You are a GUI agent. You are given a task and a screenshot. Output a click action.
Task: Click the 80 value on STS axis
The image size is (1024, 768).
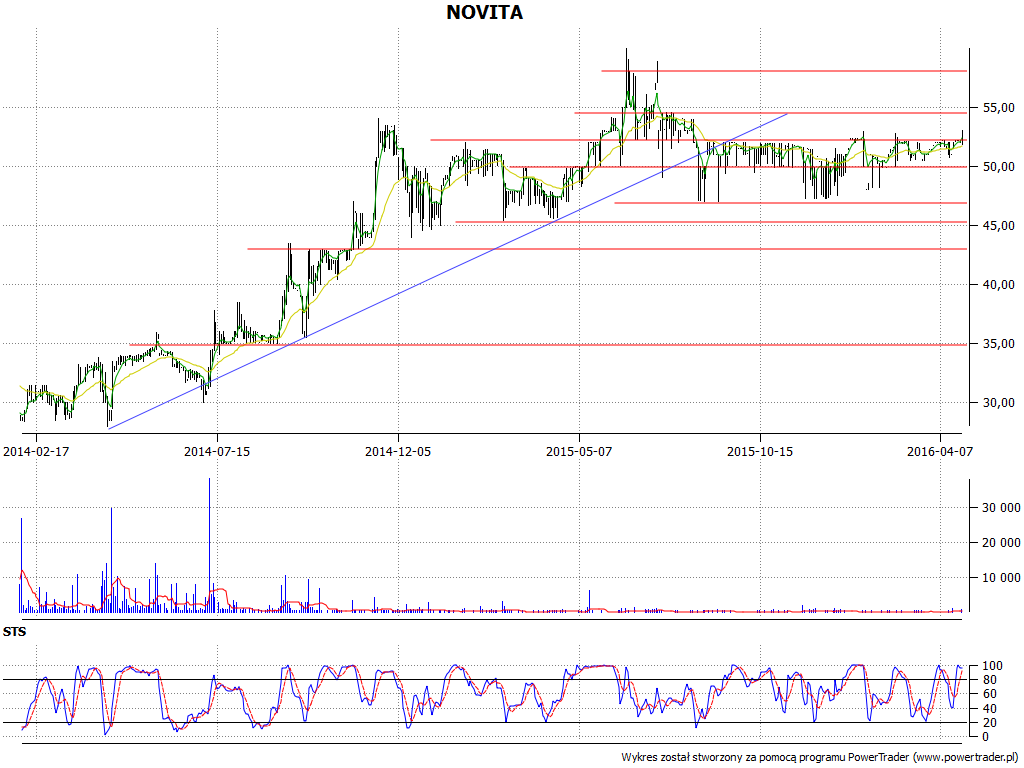point(989,680)
